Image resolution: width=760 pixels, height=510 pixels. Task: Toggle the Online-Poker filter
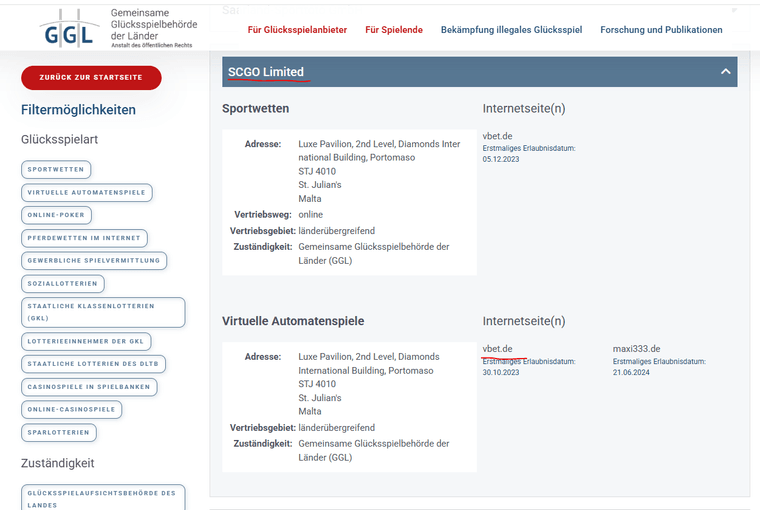click(x=57, y=215)
